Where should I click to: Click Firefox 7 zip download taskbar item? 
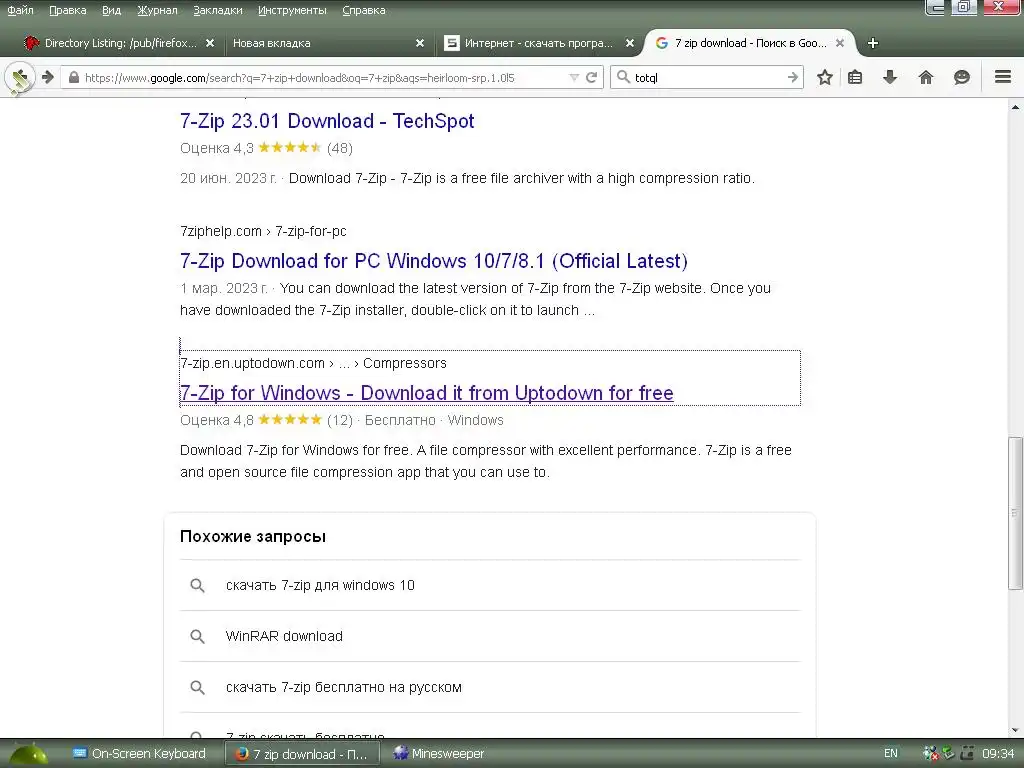pyautogui.click(x=302, y=754)
